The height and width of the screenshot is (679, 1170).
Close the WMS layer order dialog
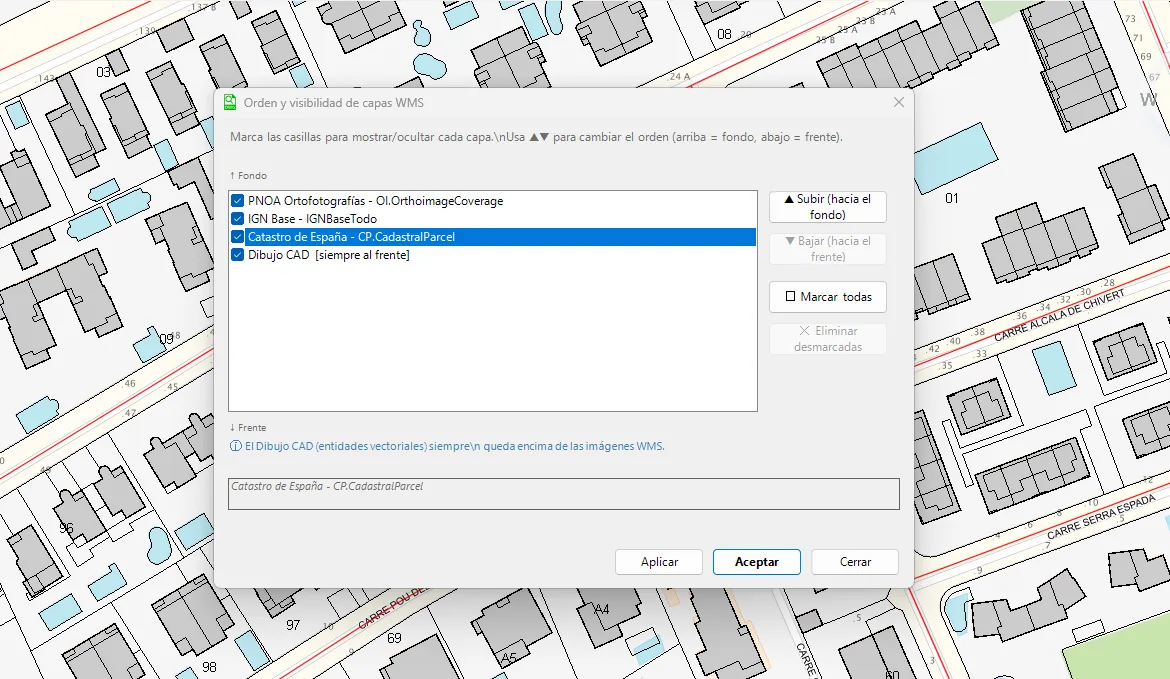pyautogui.click(x=898, y=102)
